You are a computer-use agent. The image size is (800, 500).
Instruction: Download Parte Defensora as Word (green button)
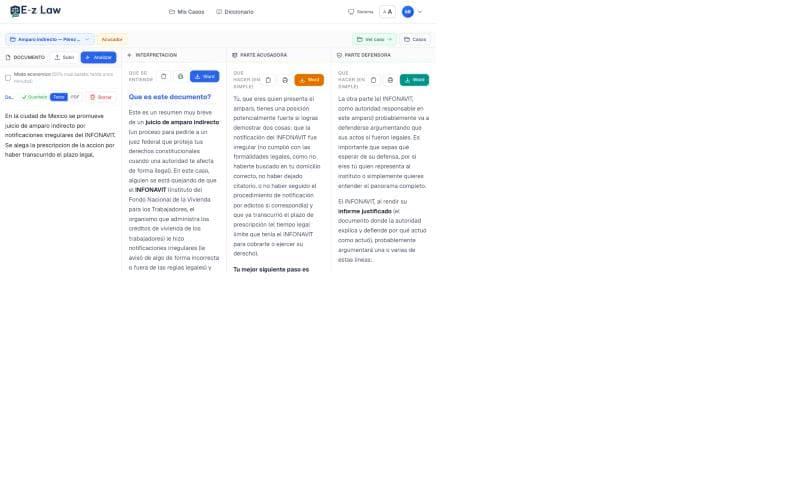pyautogui.click(x=414, y=80)
